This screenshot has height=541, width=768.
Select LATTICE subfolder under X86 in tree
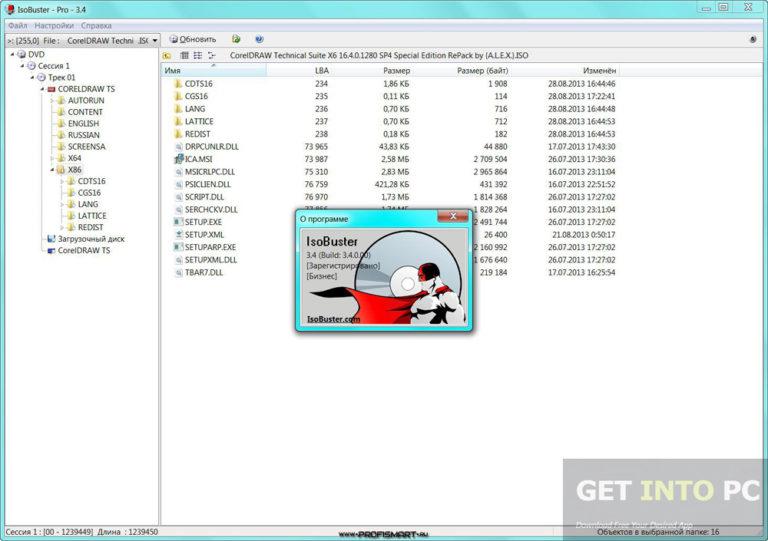tap(92, 216)
